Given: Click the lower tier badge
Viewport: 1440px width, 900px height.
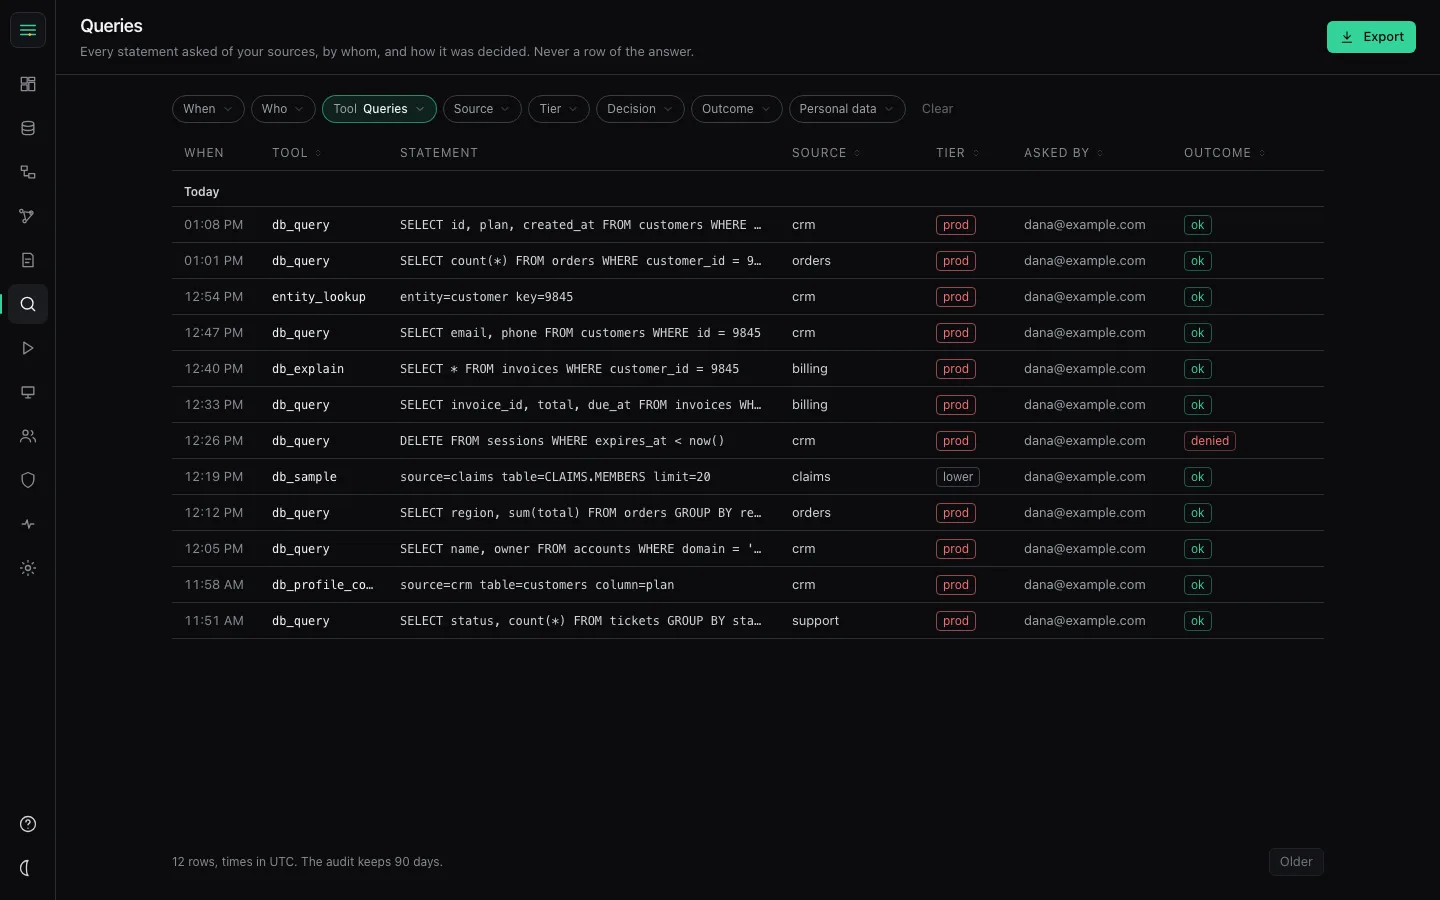Looking at the screenshot, I should 958,477.
